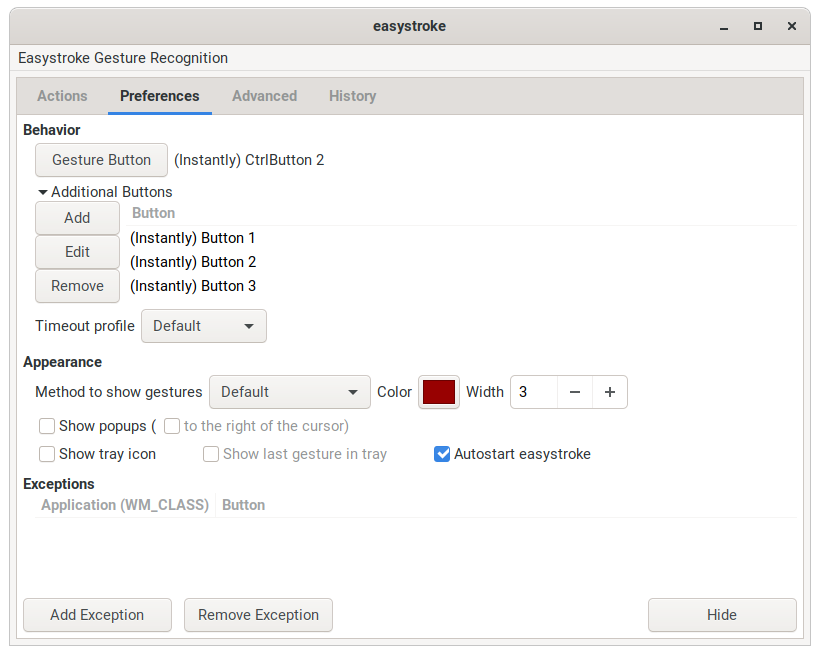Viewport: 820px width, 655px height.
Task: Click the Application (WM_CLASS) column header
Action: 125,505
